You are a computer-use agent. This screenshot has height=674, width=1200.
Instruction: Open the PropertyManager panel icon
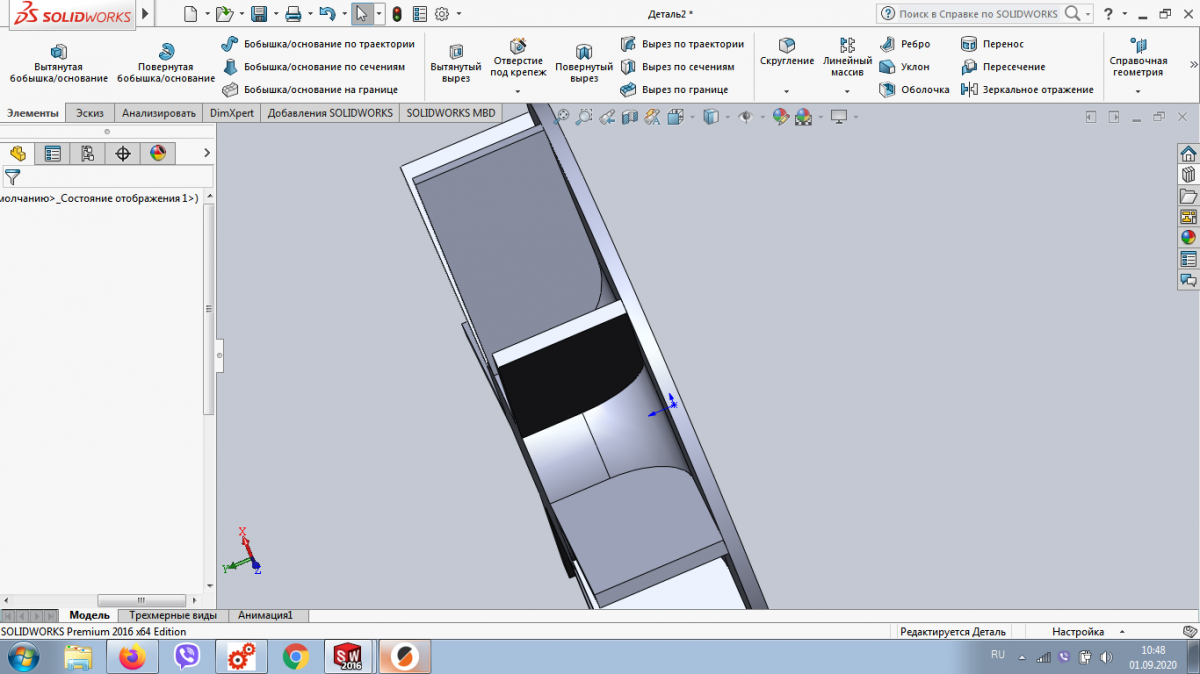coord(53,153)
